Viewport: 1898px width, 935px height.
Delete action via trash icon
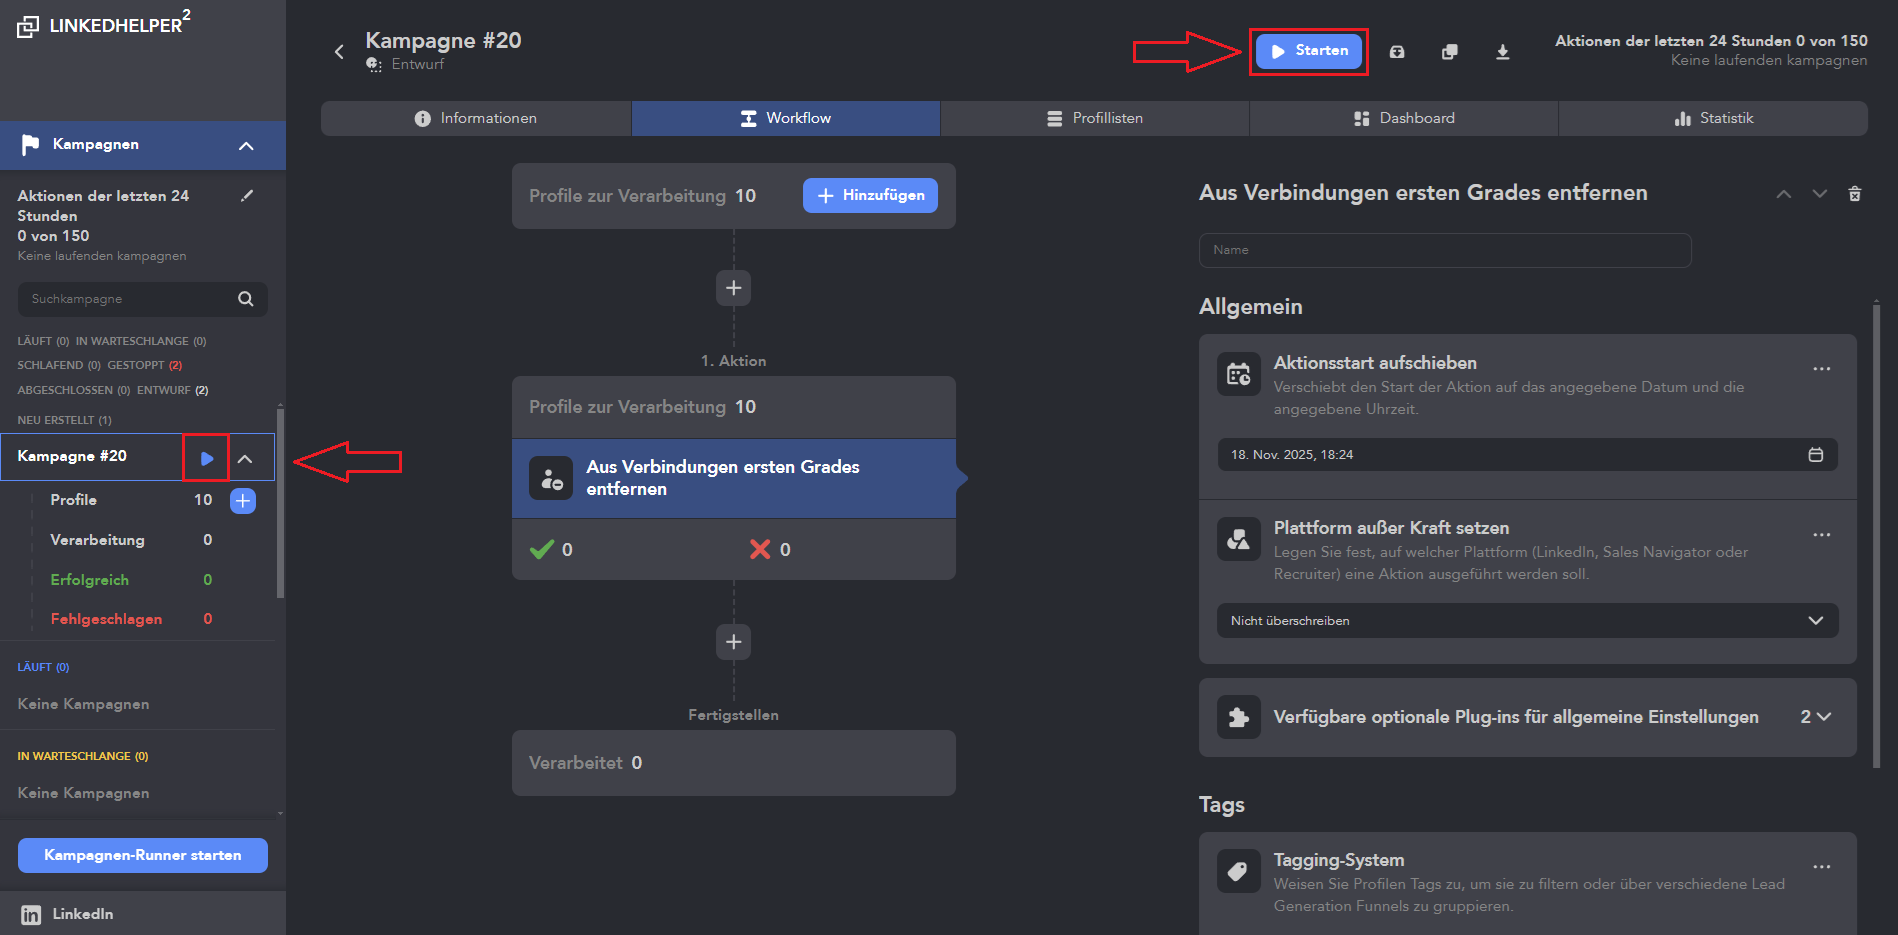[x=1854, y=194]
